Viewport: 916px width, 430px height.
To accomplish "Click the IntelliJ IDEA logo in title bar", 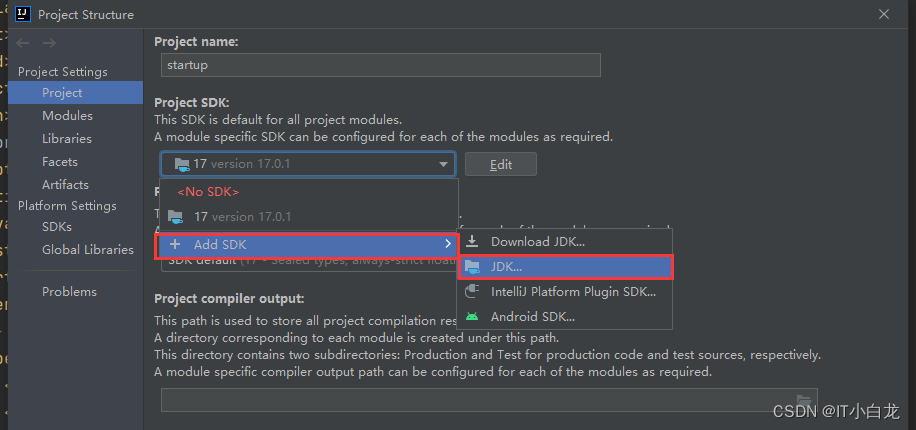I will click(23, 14).
